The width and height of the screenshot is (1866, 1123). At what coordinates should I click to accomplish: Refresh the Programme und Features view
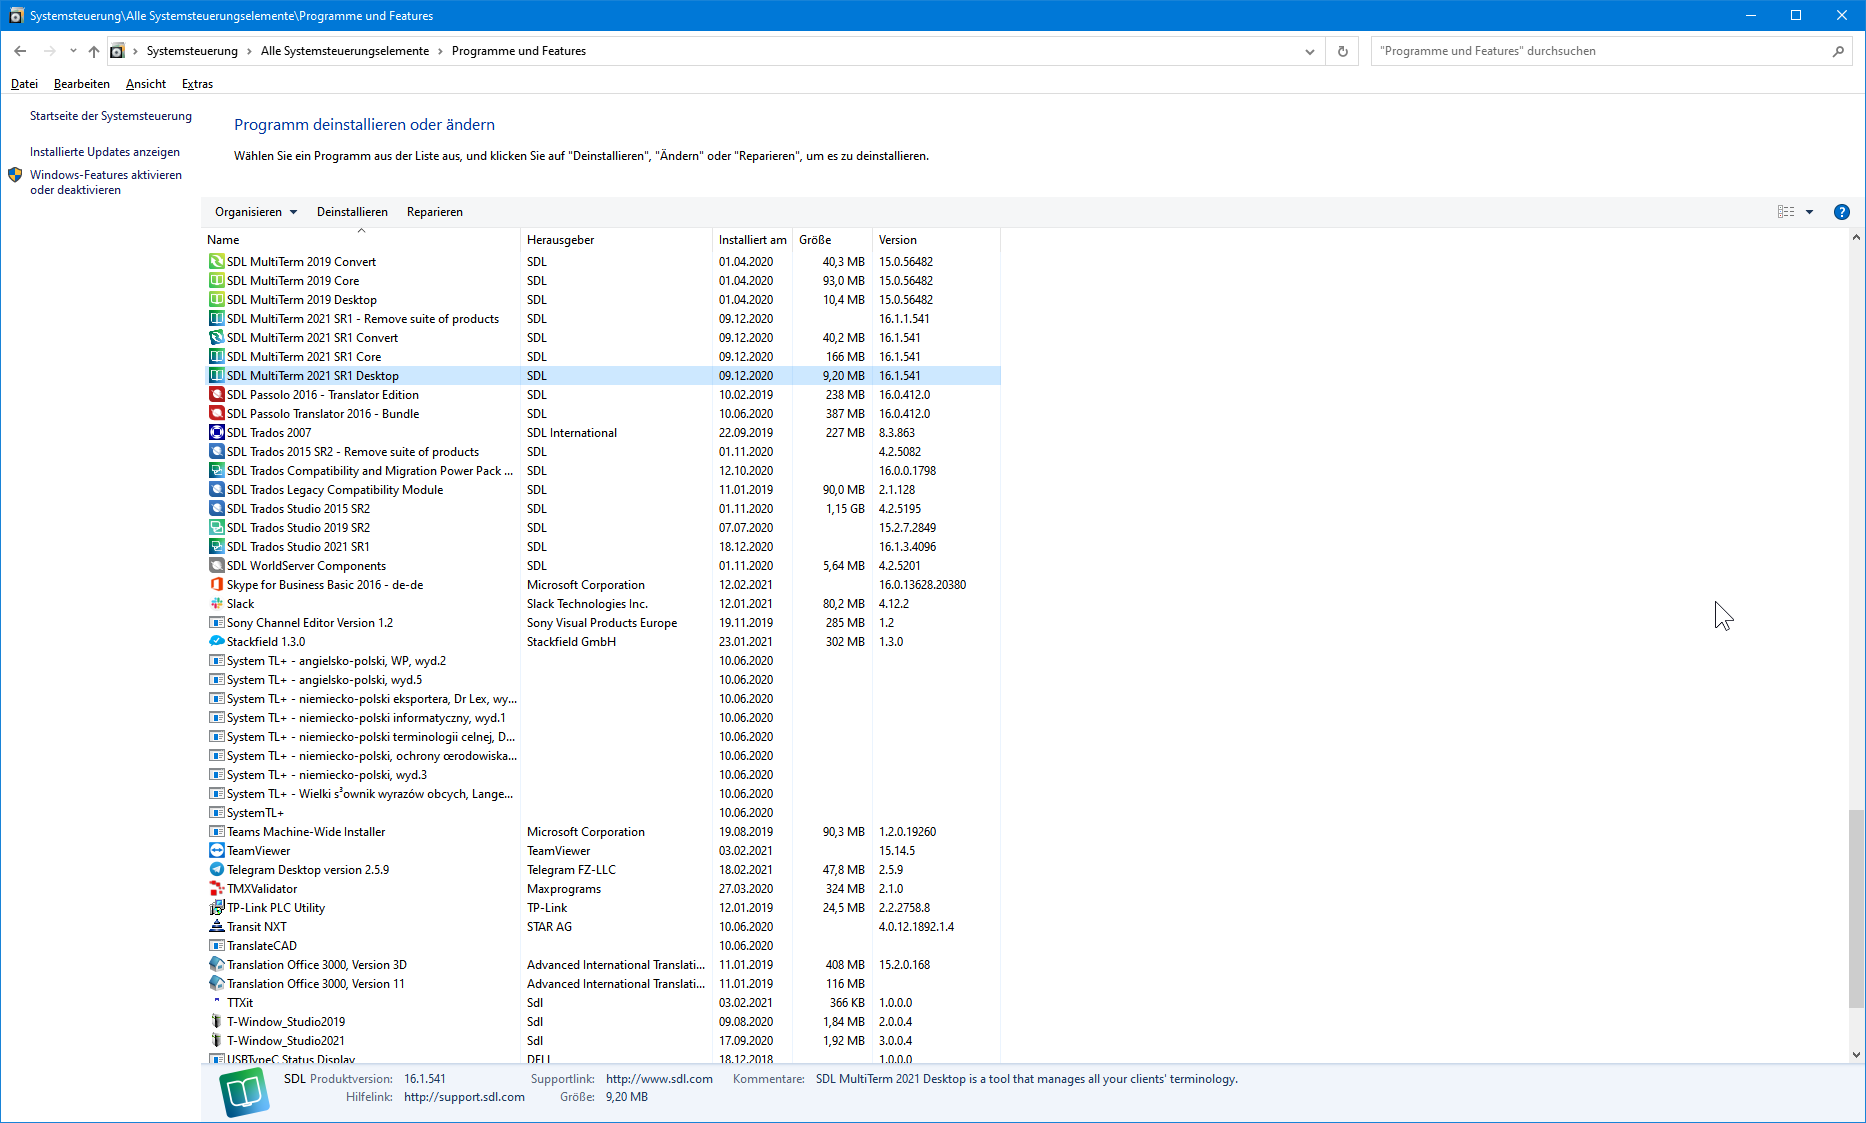pyautogui.click(x=1342, y=51)
